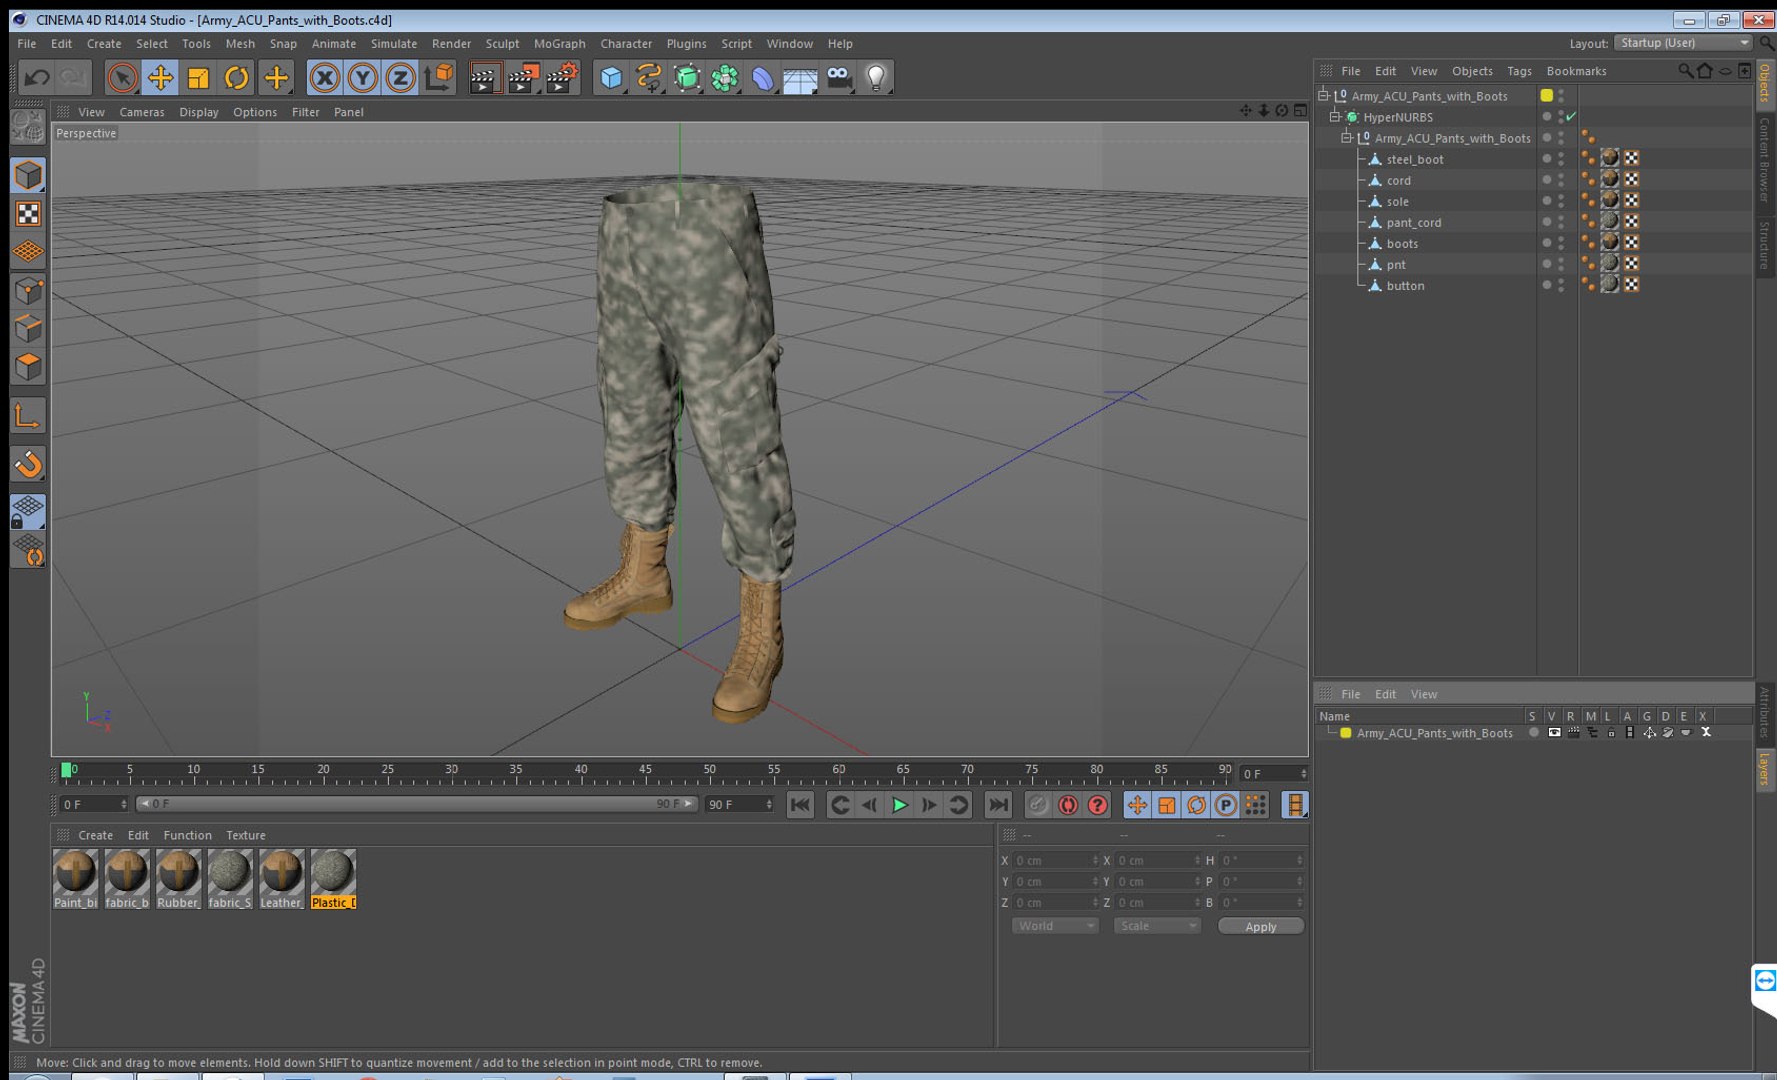The image size is (1777, 1080).
Task: Collapse top Army_ACU_Pants_with_Boots root node
Action: pyautogui.click(x=1323, y=96)
